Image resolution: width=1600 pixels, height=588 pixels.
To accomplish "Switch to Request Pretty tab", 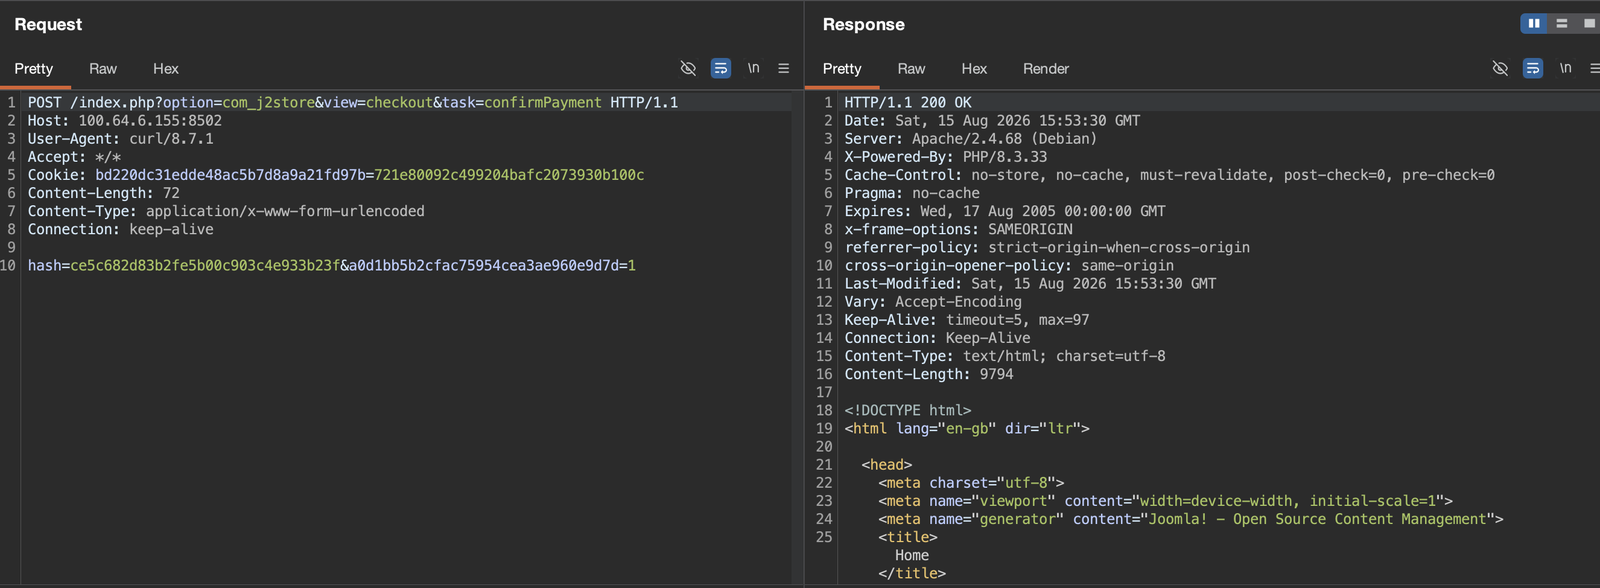I will (x=34, y=68).
